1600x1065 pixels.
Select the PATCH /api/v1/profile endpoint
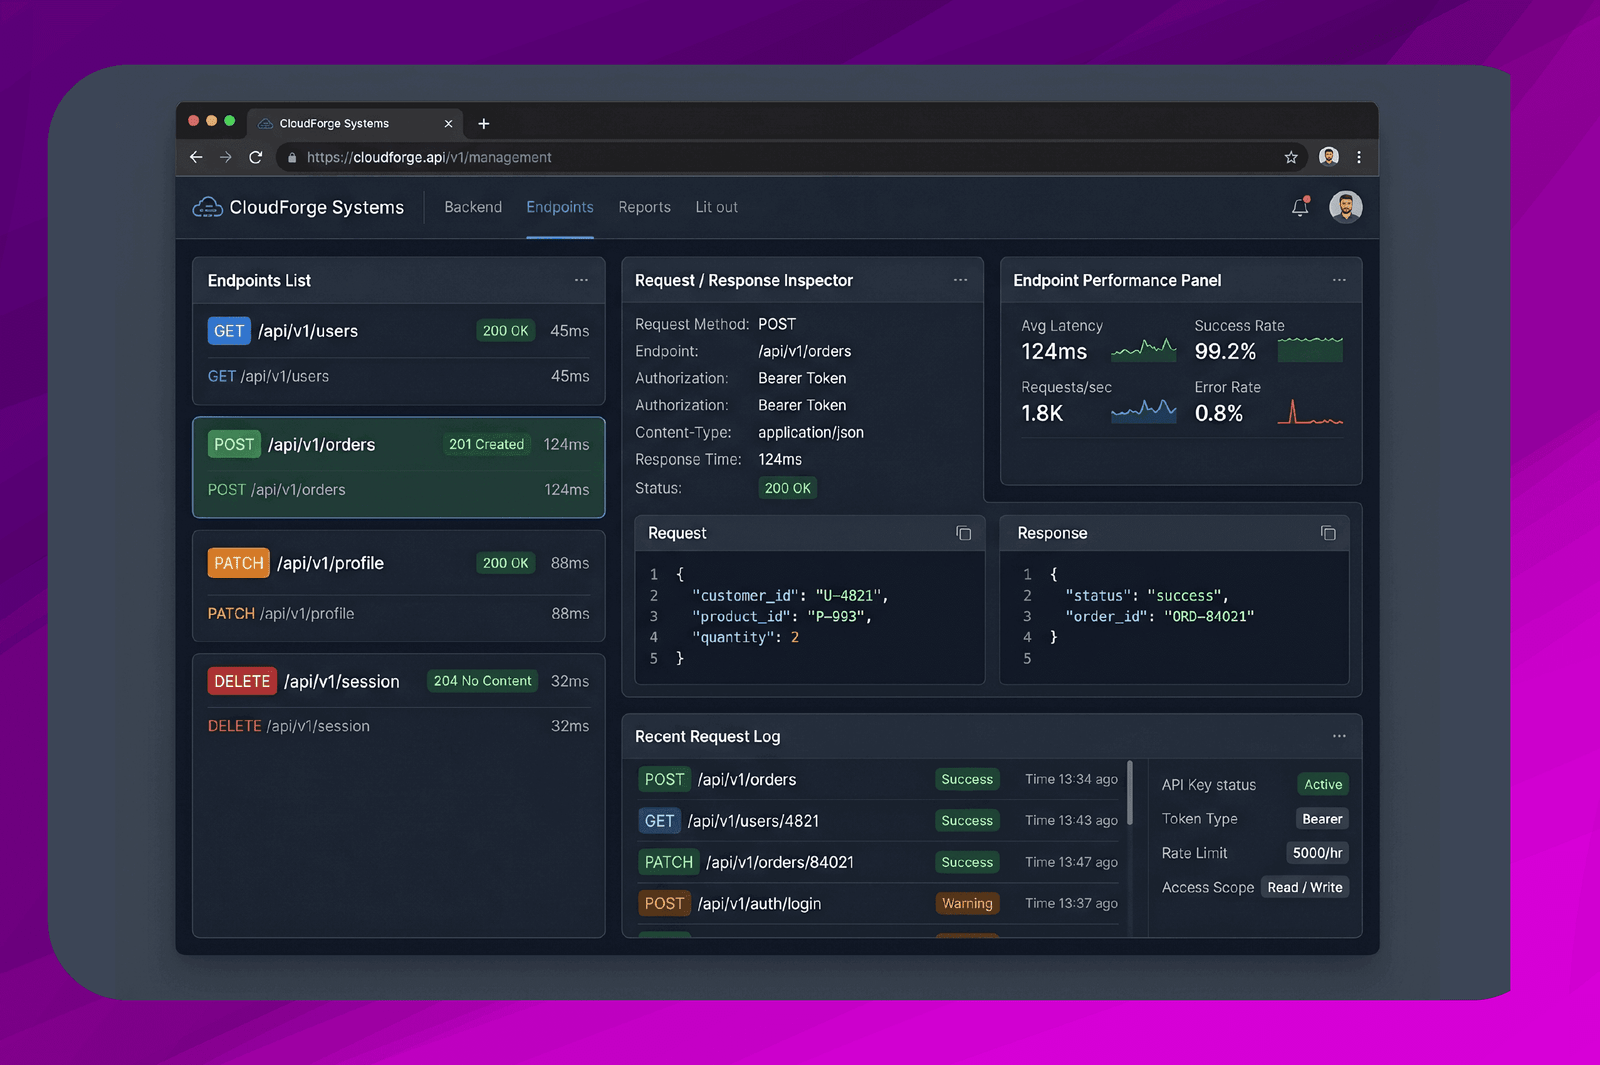point(398,586)
